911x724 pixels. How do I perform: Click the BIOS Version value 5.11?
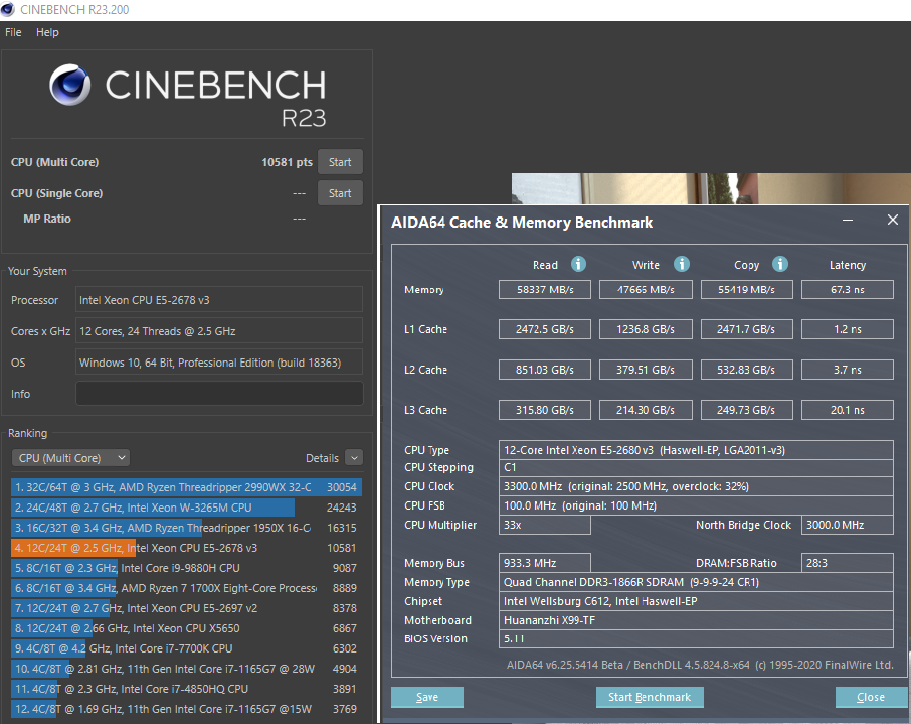[696, 638]
